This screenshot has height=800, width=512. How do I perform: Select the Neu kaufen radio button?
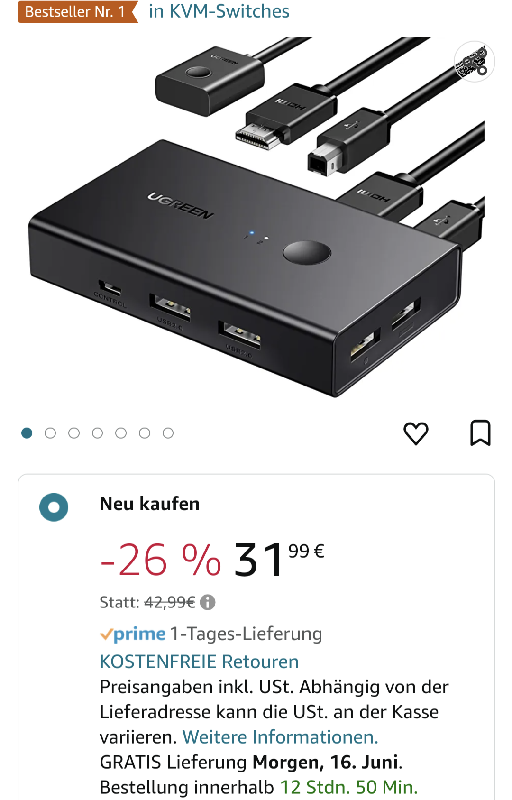54,507
